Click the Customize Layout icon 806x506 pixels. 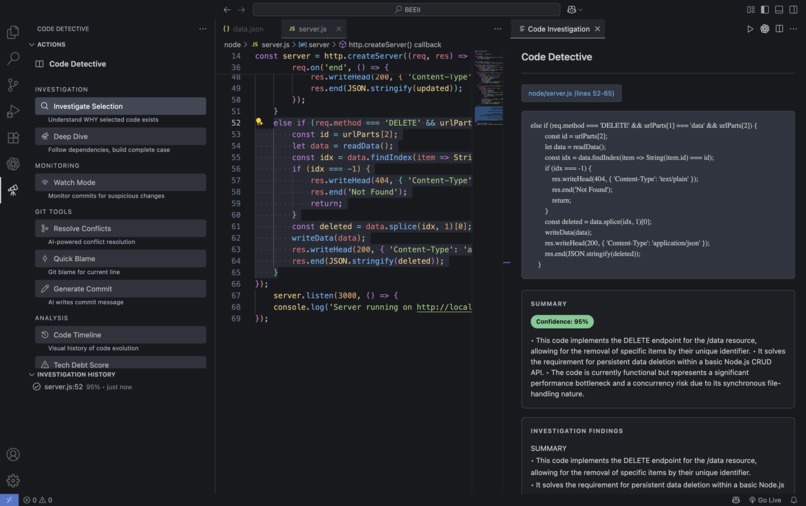[x=751, y=9]
